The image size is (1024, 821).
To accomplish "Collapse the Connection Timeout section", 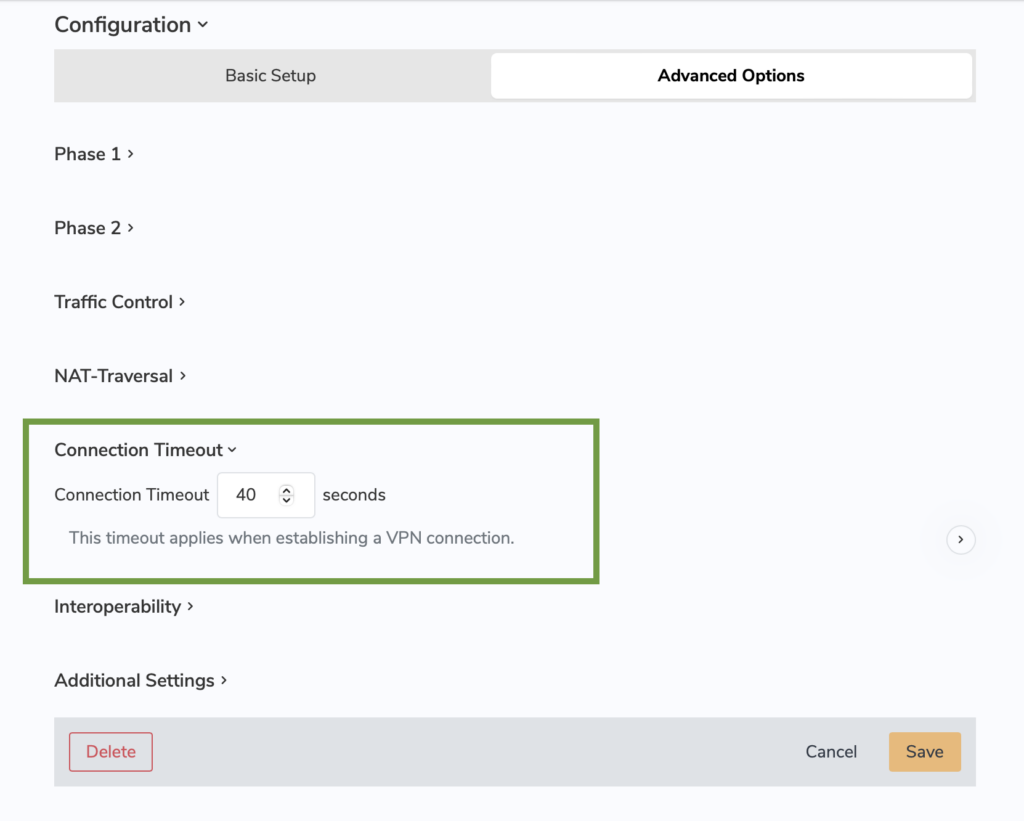I will 146,450.
